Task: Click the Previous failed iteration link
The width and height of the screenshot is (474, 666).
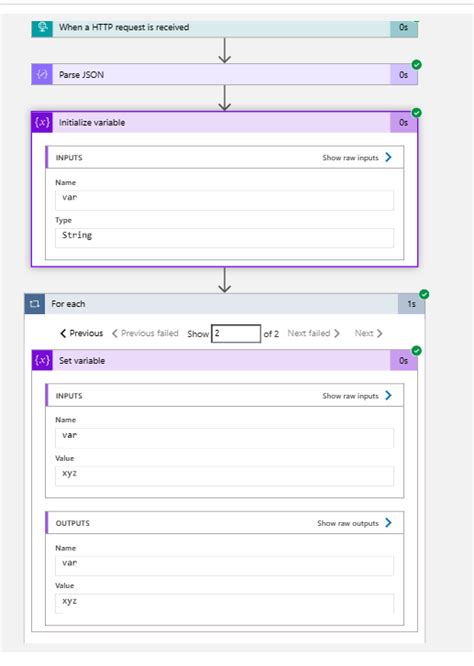Action: pyautogui.click(x=145, y=333)
